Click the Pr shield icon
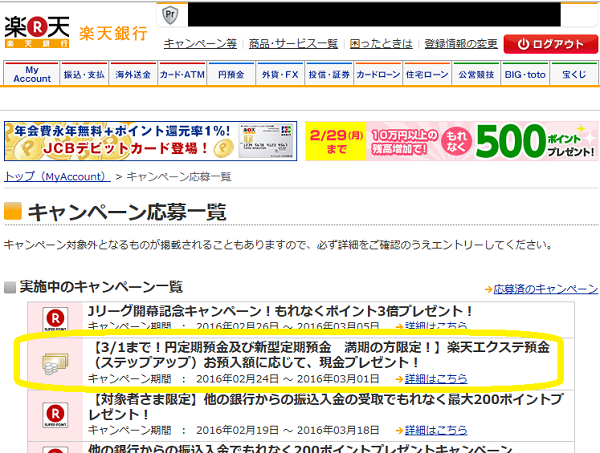Image resolution: width=600 pixels, height=453 pixels. (x=170, y=16)
